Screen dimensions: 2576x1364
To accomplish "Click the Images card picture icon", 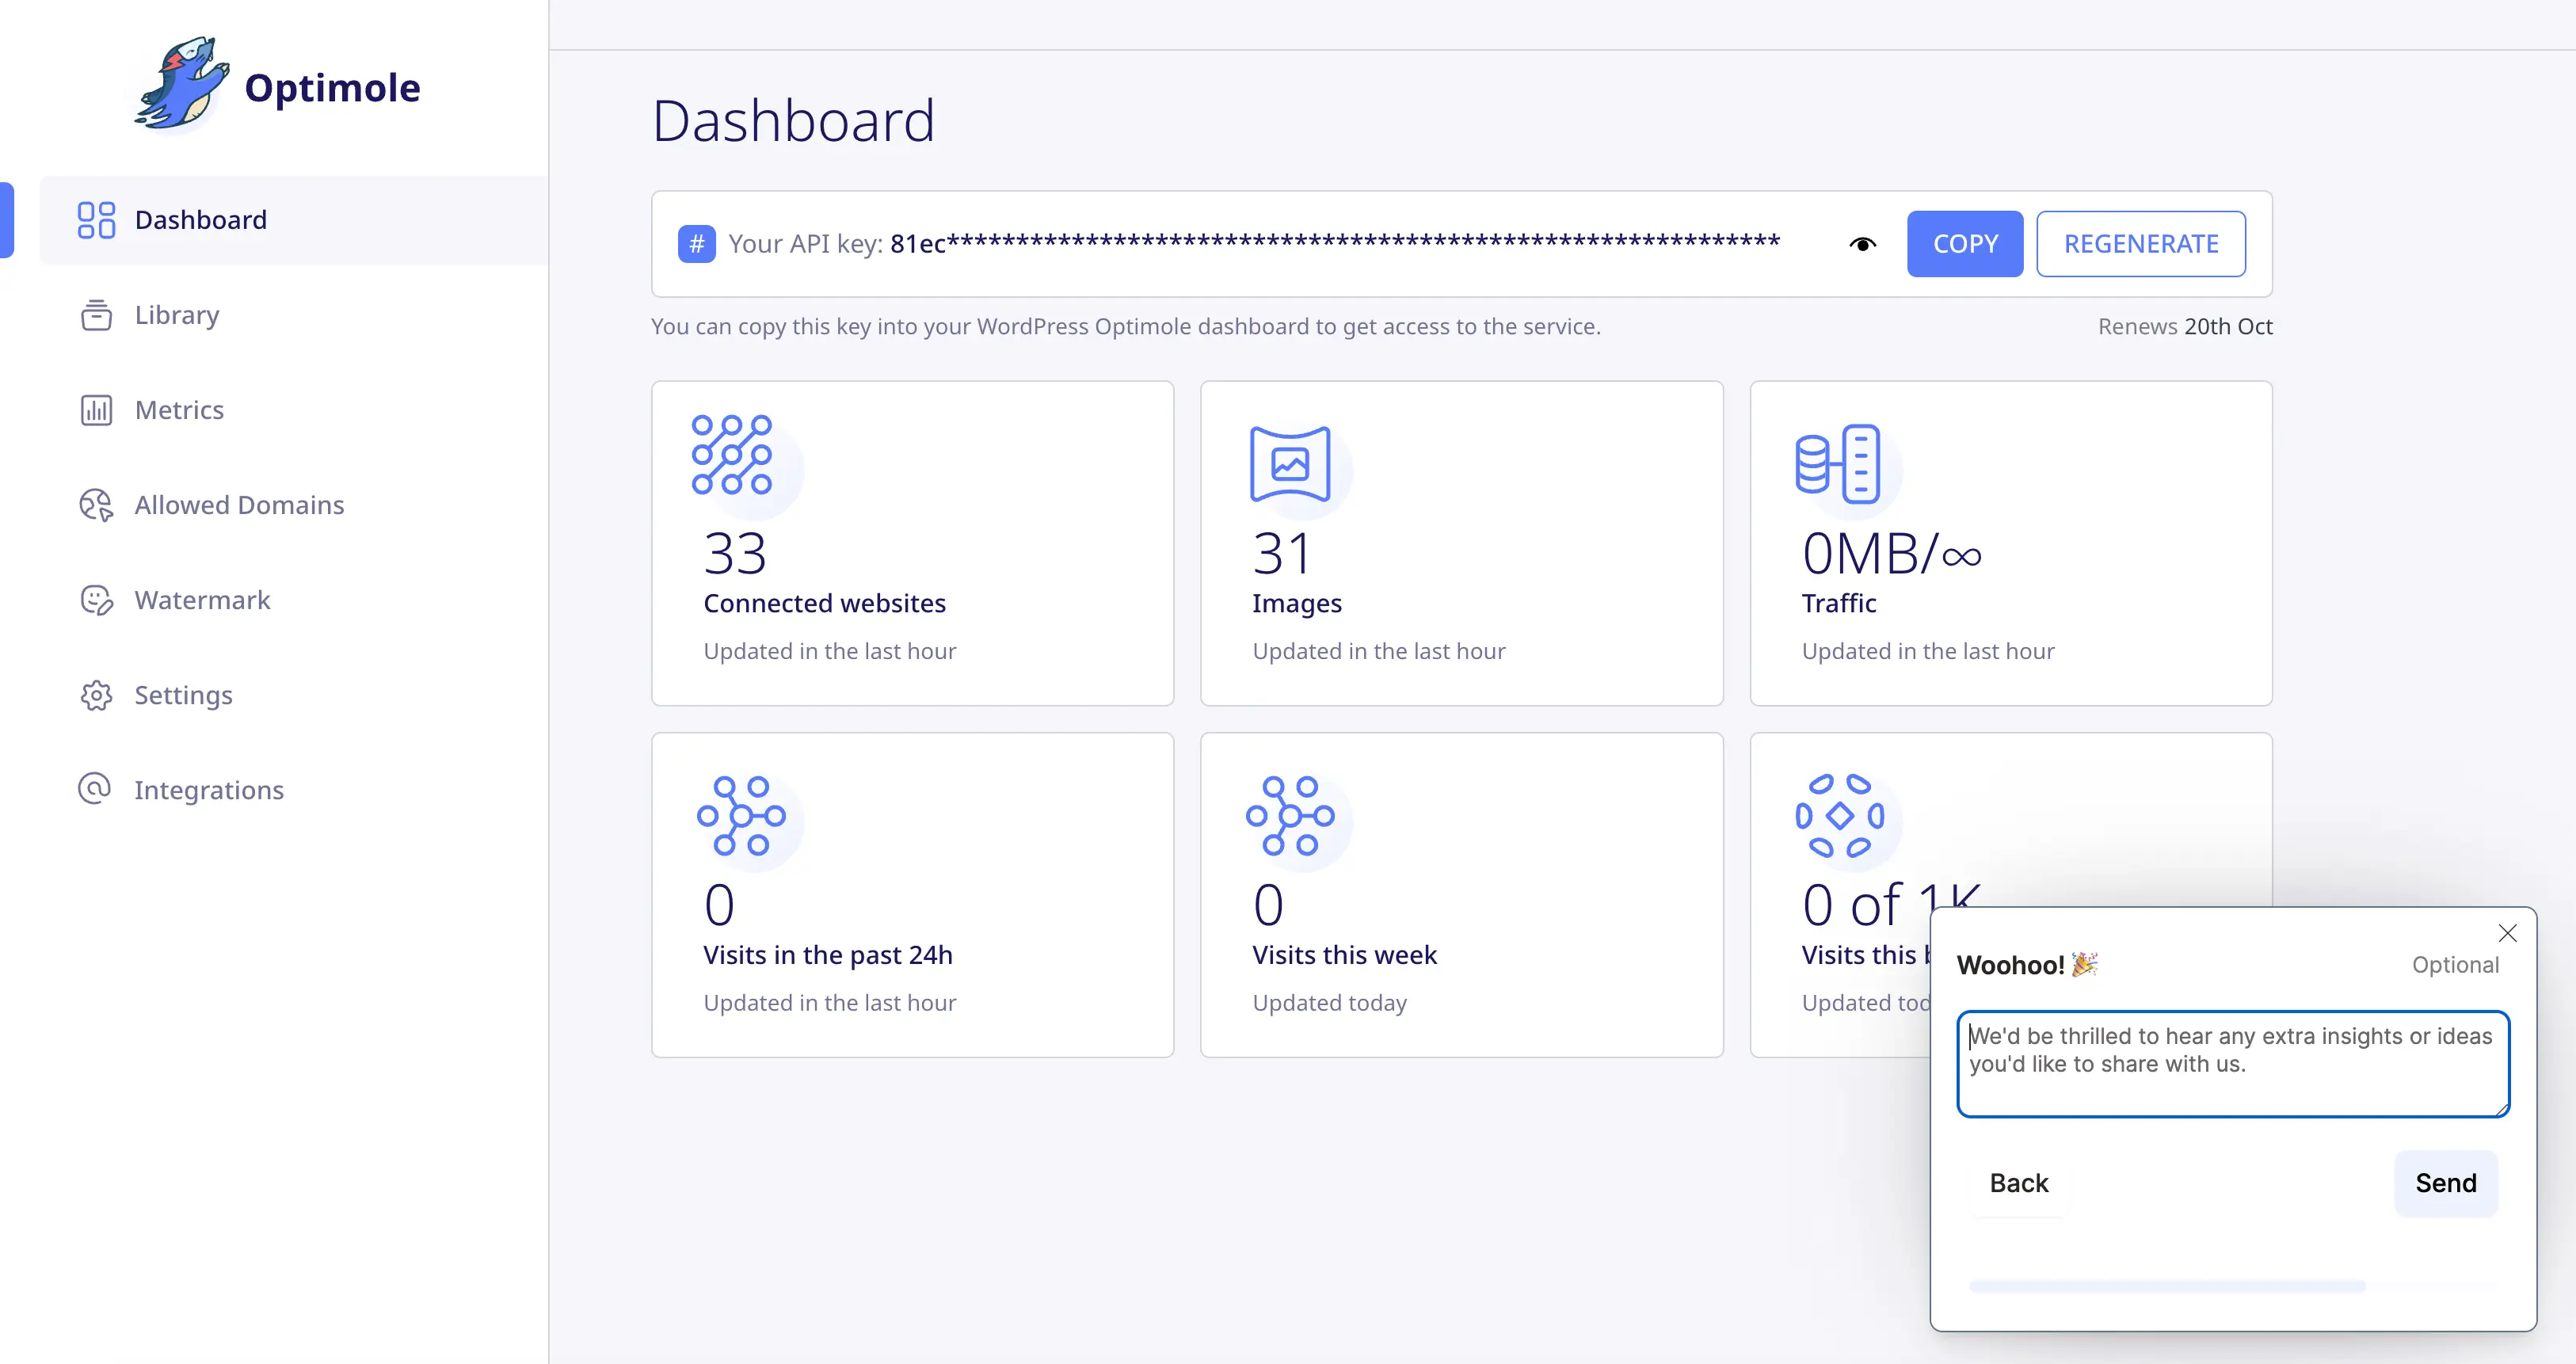I will coord(1290,464).
